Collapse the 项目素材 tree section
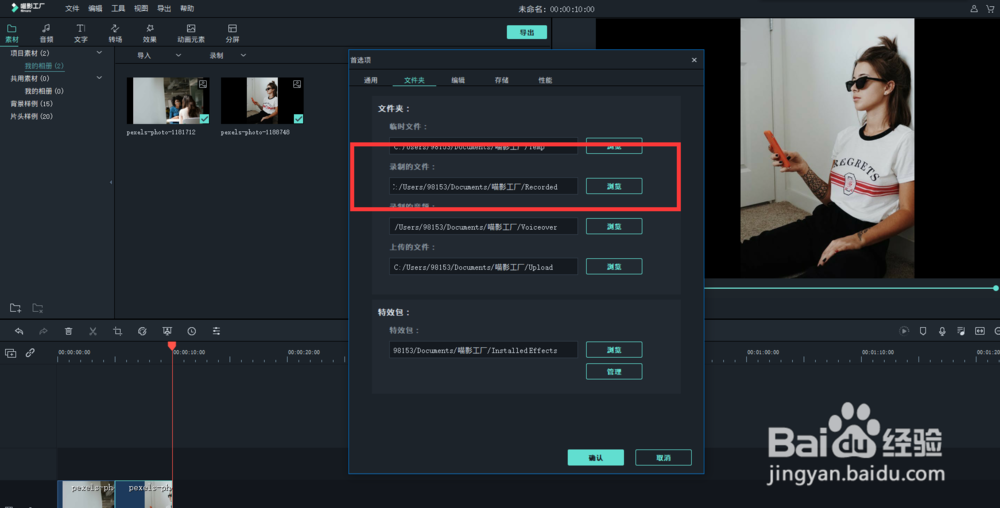Screen dimensions: 1000x508 [99, 53]
